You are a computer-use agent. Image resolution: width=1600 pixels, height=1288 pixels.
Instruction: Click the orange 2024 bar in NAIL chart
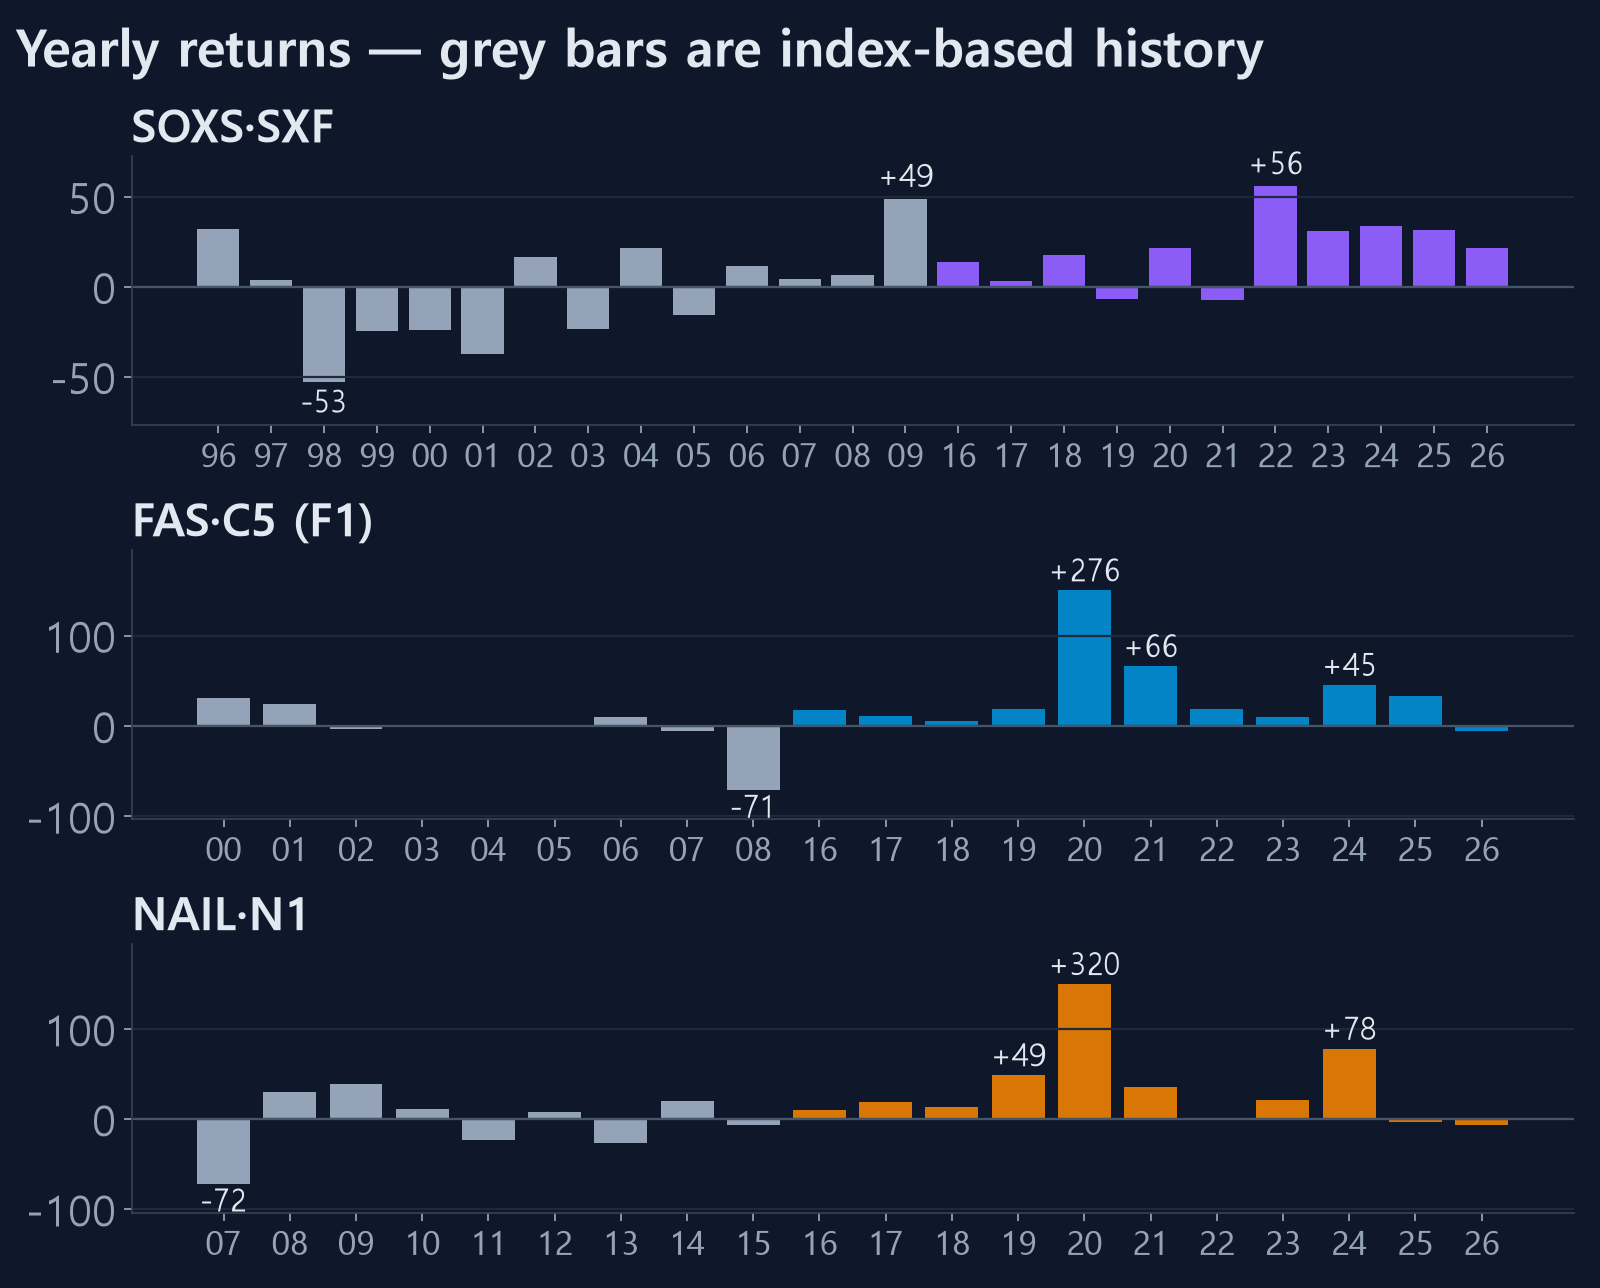[x=1349, y=1084]
